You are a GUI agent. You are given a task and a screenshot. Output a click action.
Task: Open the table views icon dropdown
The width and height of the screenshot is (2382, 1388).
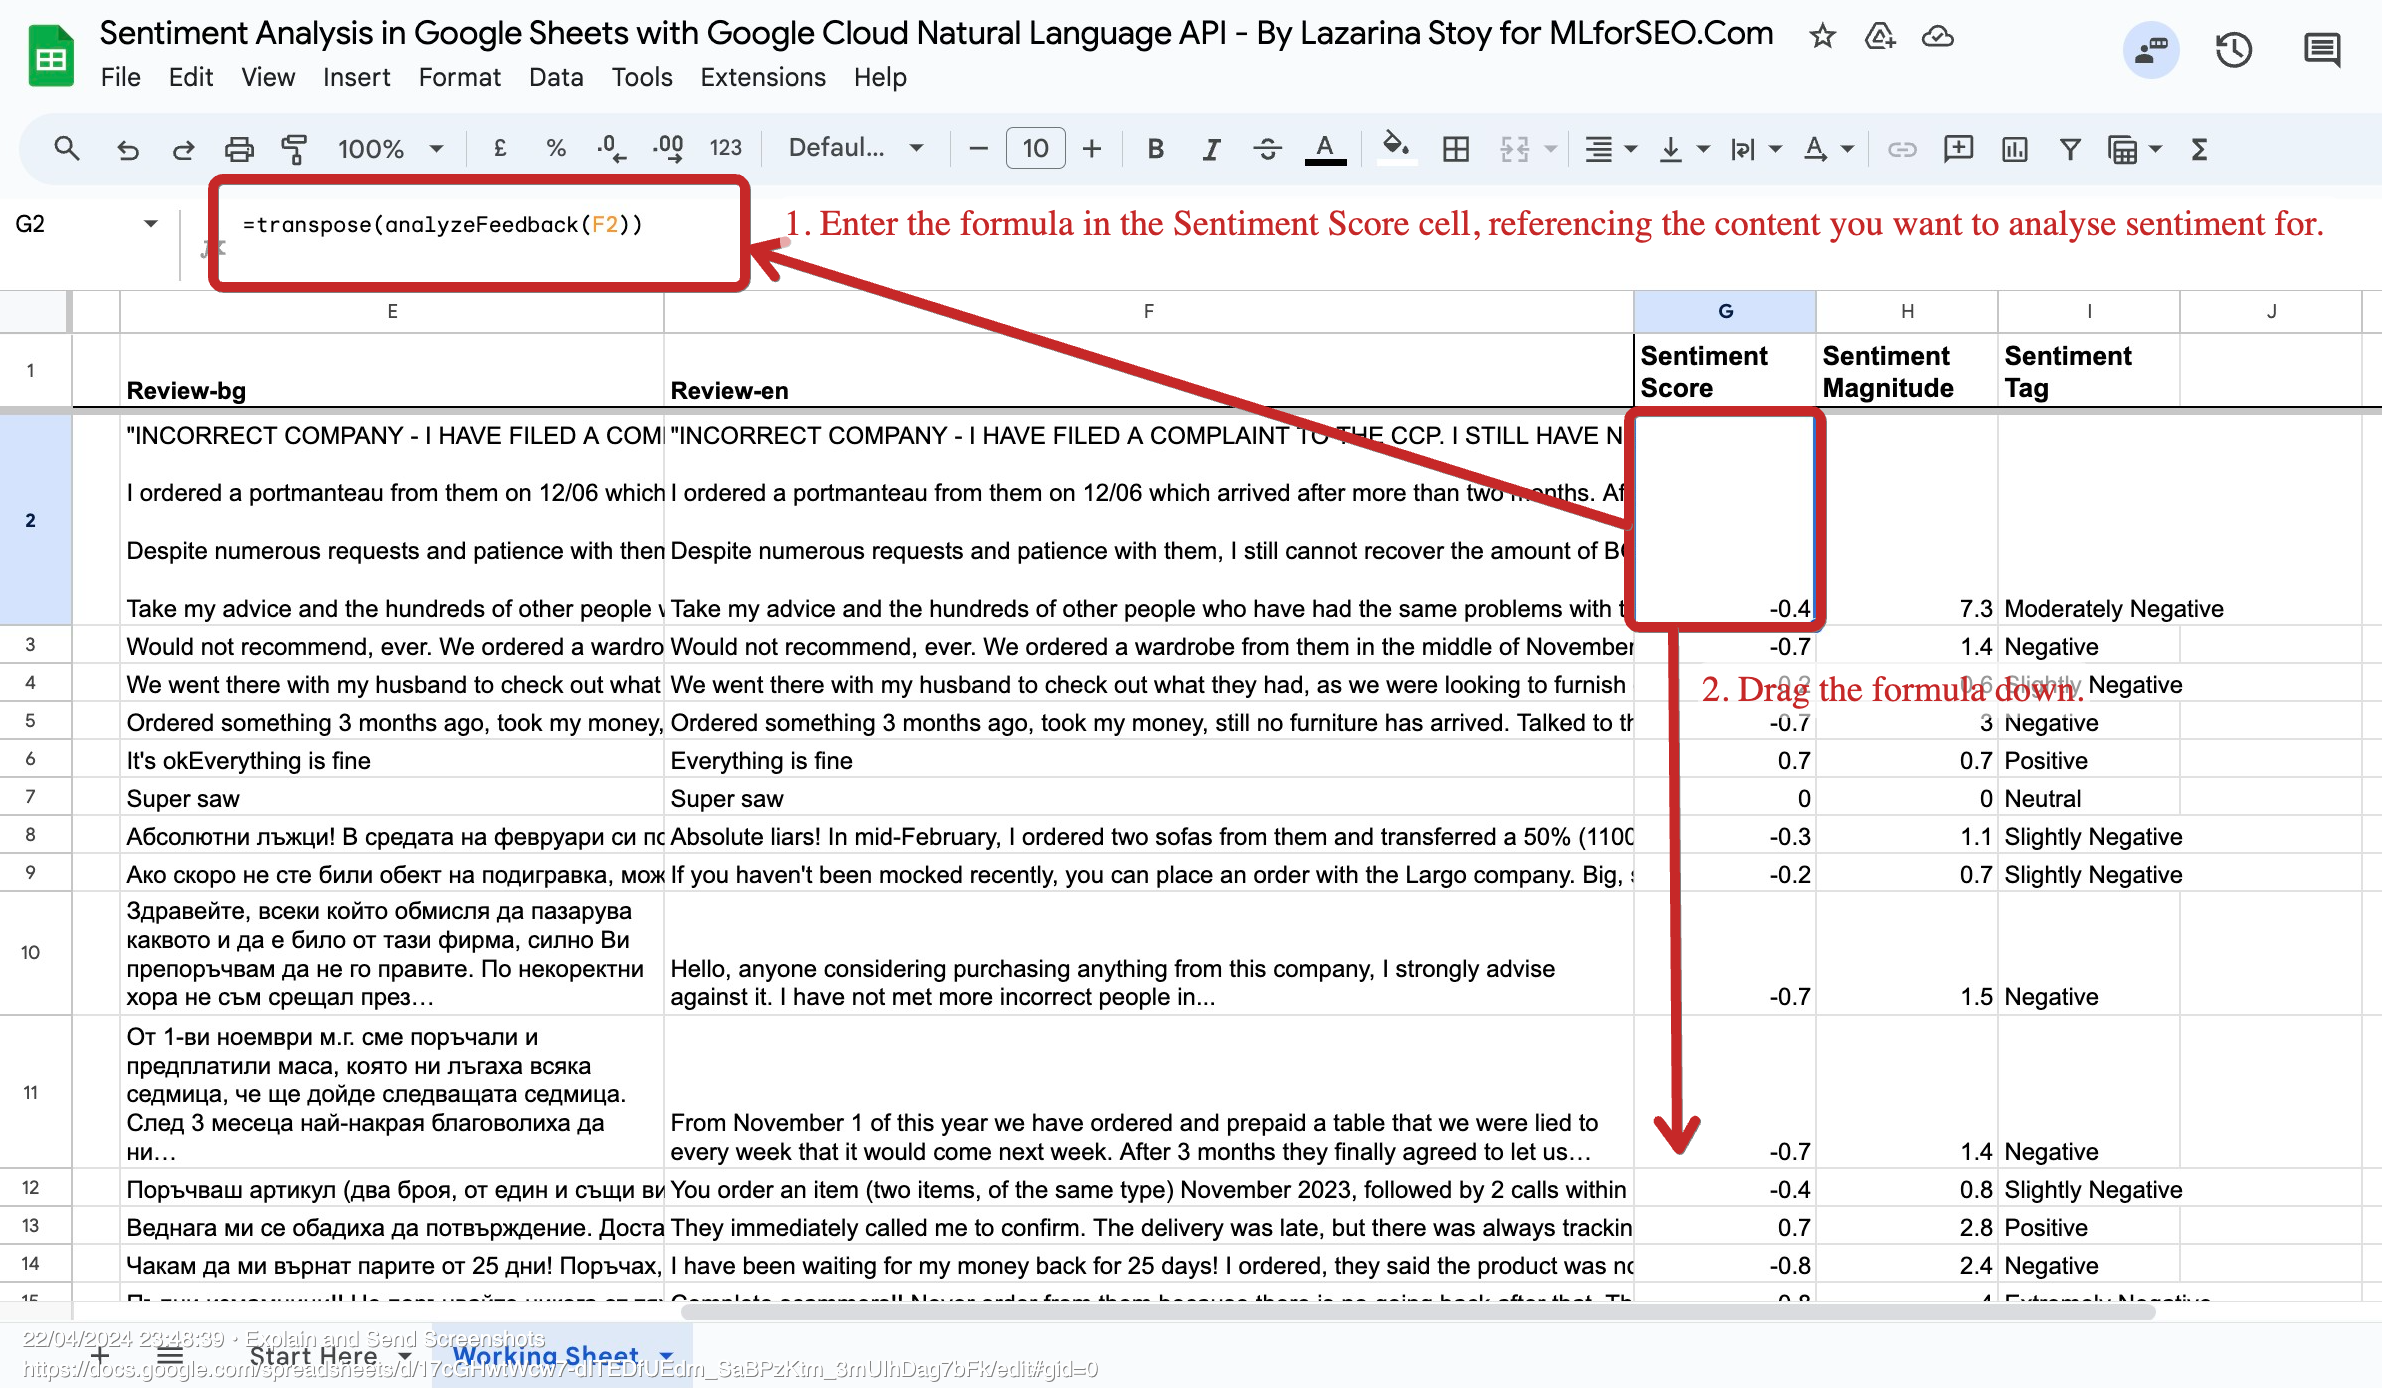(x=2134, y=149)
